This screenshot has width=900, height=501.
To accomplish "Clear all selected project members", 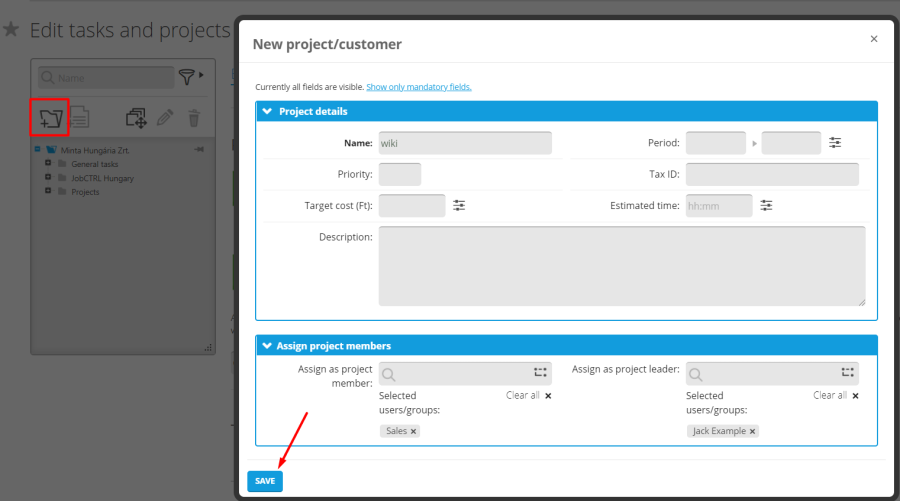I will pyautogui.click(x=529, y=395).
